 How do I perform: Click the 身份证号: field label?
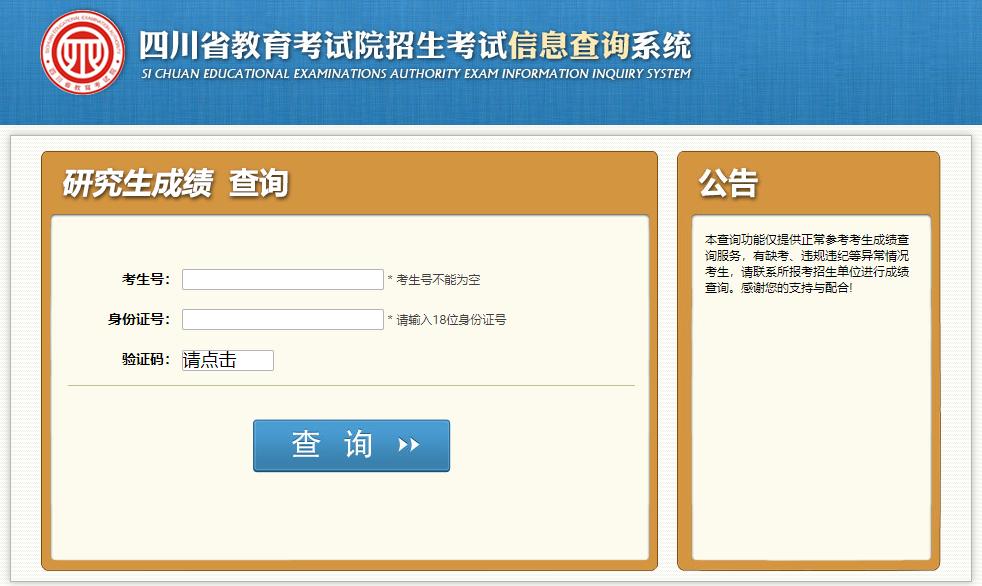pos(139,319)
